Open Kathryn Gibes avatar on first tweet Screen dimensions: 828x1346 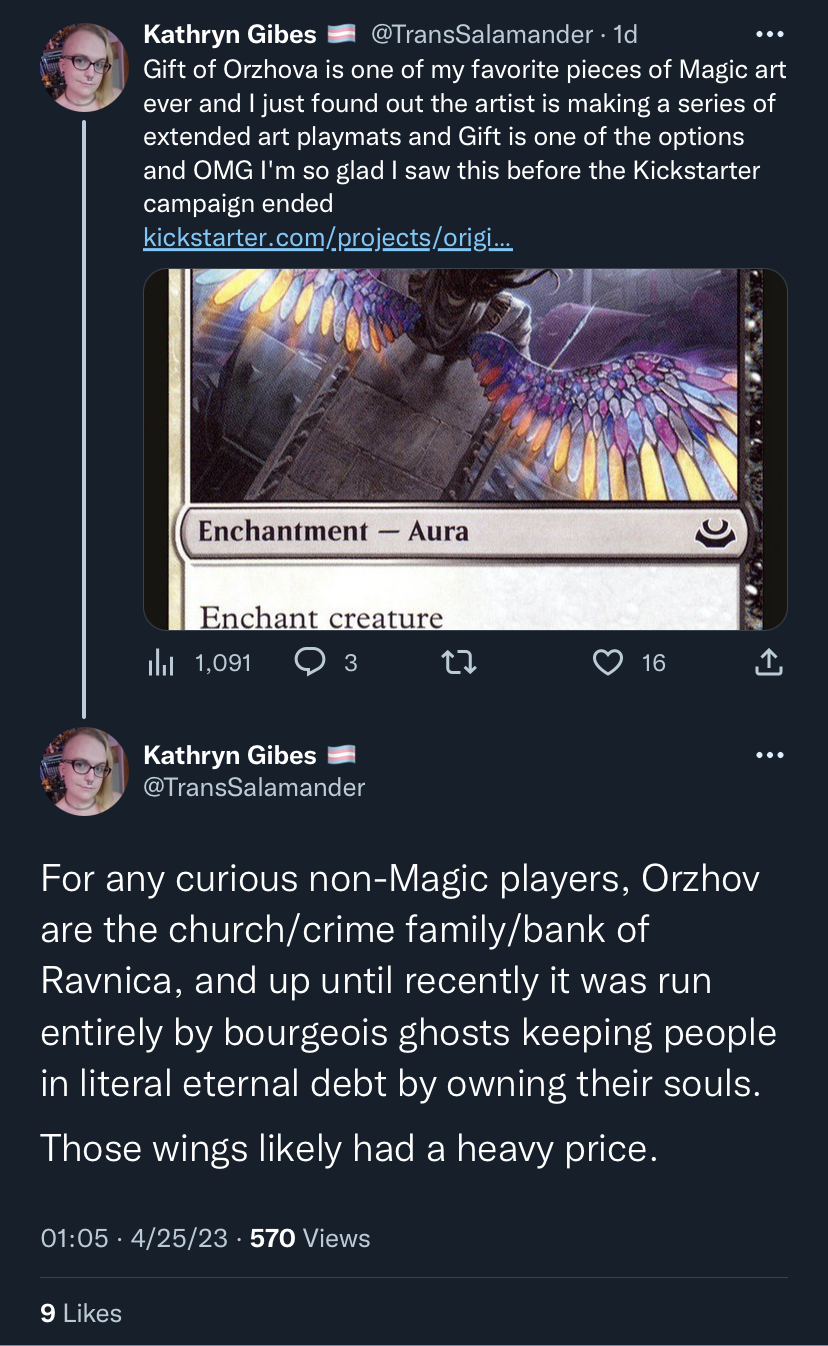(84, 67)
